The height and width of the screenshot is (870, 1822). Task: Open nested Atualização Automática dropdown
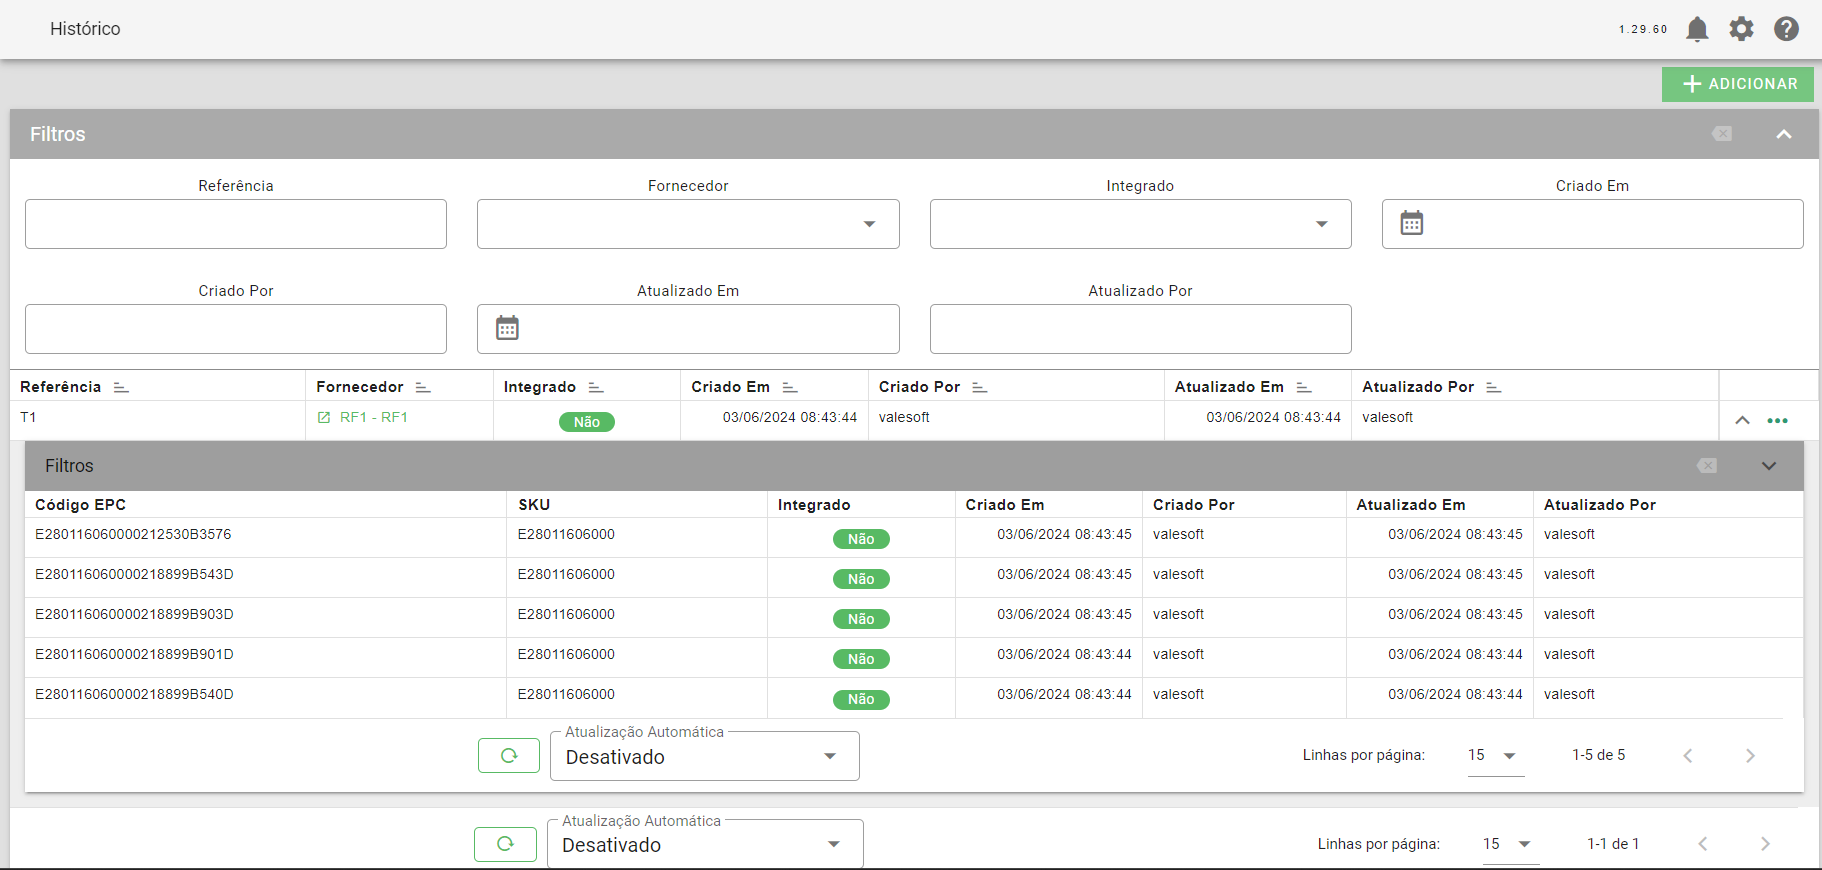pyautogui.click(x=705, y=757)
